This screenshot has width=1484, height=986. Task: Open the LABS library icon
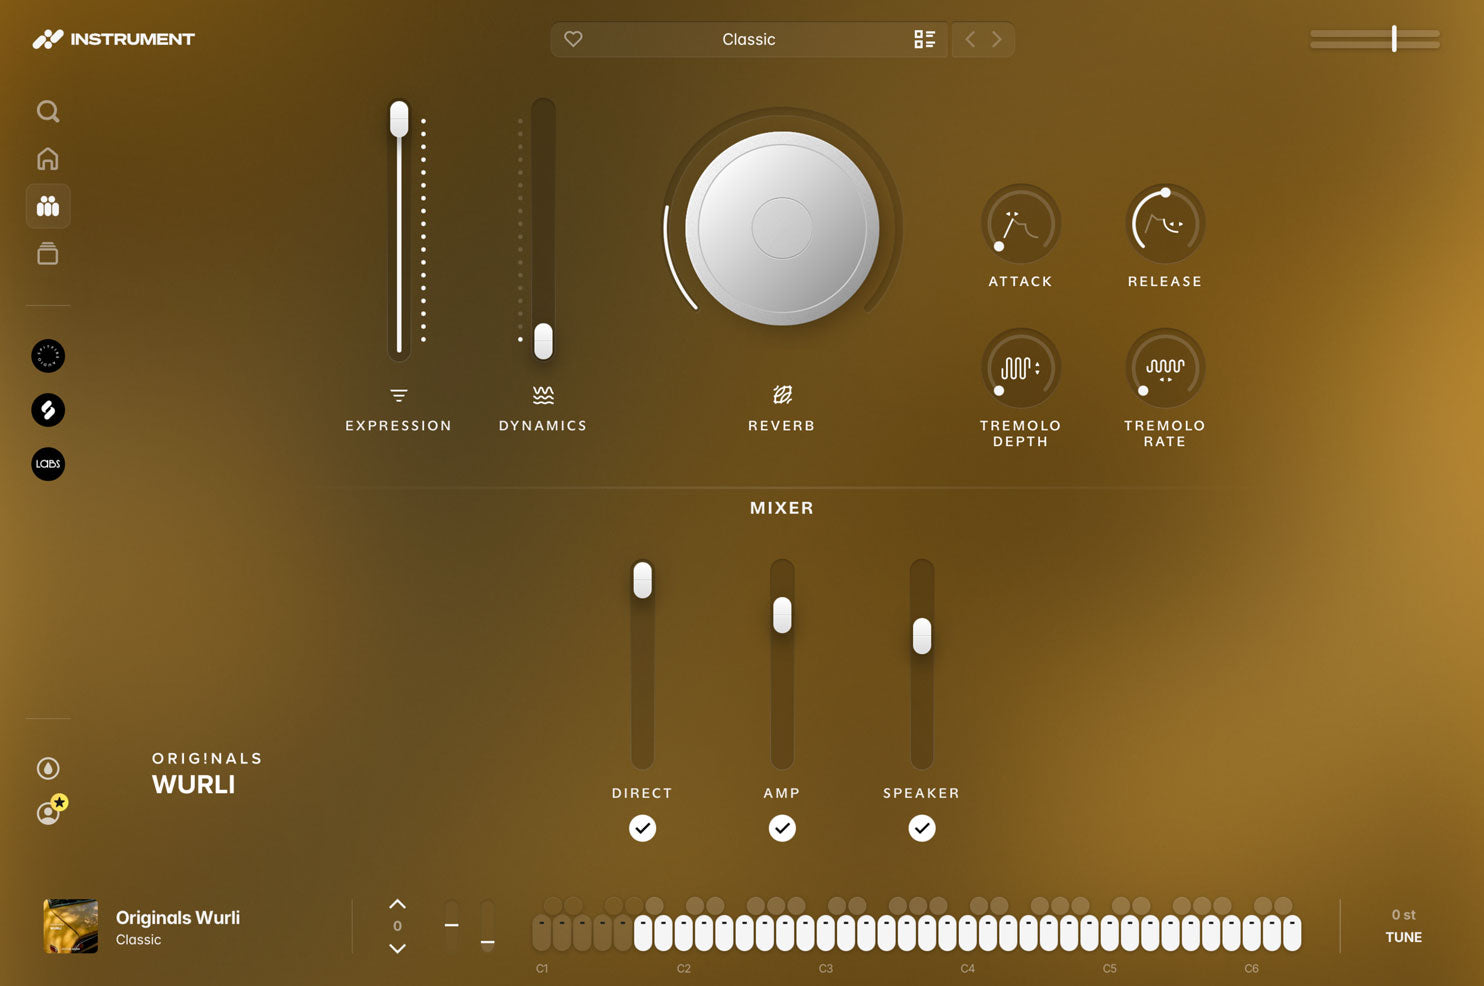(x=48, y=464)
